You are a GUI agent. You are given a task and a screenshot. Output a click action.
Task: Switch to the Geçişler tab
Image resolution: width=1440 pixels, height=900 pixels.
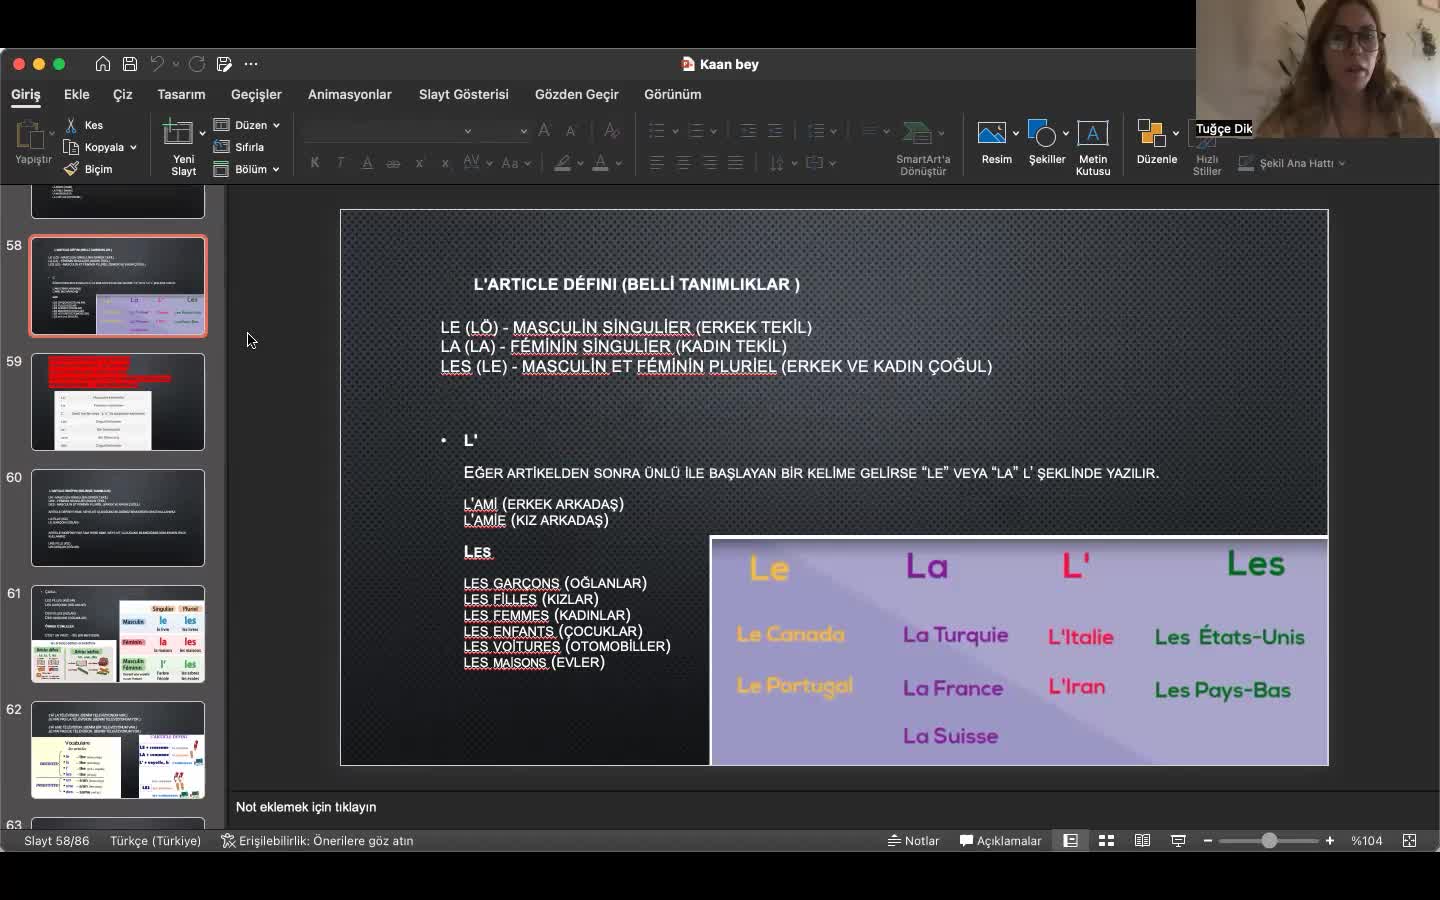coord(256,94)
